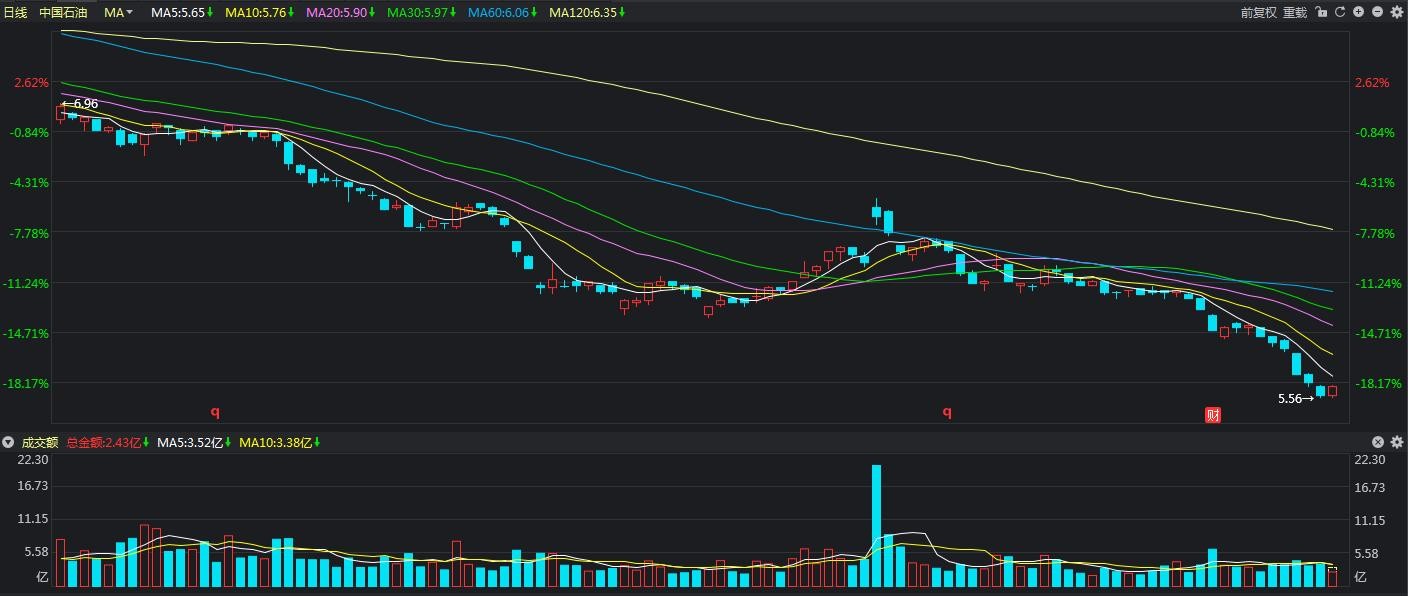The height and width of the screenshot is (596, 1408).
Task: Click the second red q marker near the center
Action: click(947, 411)
